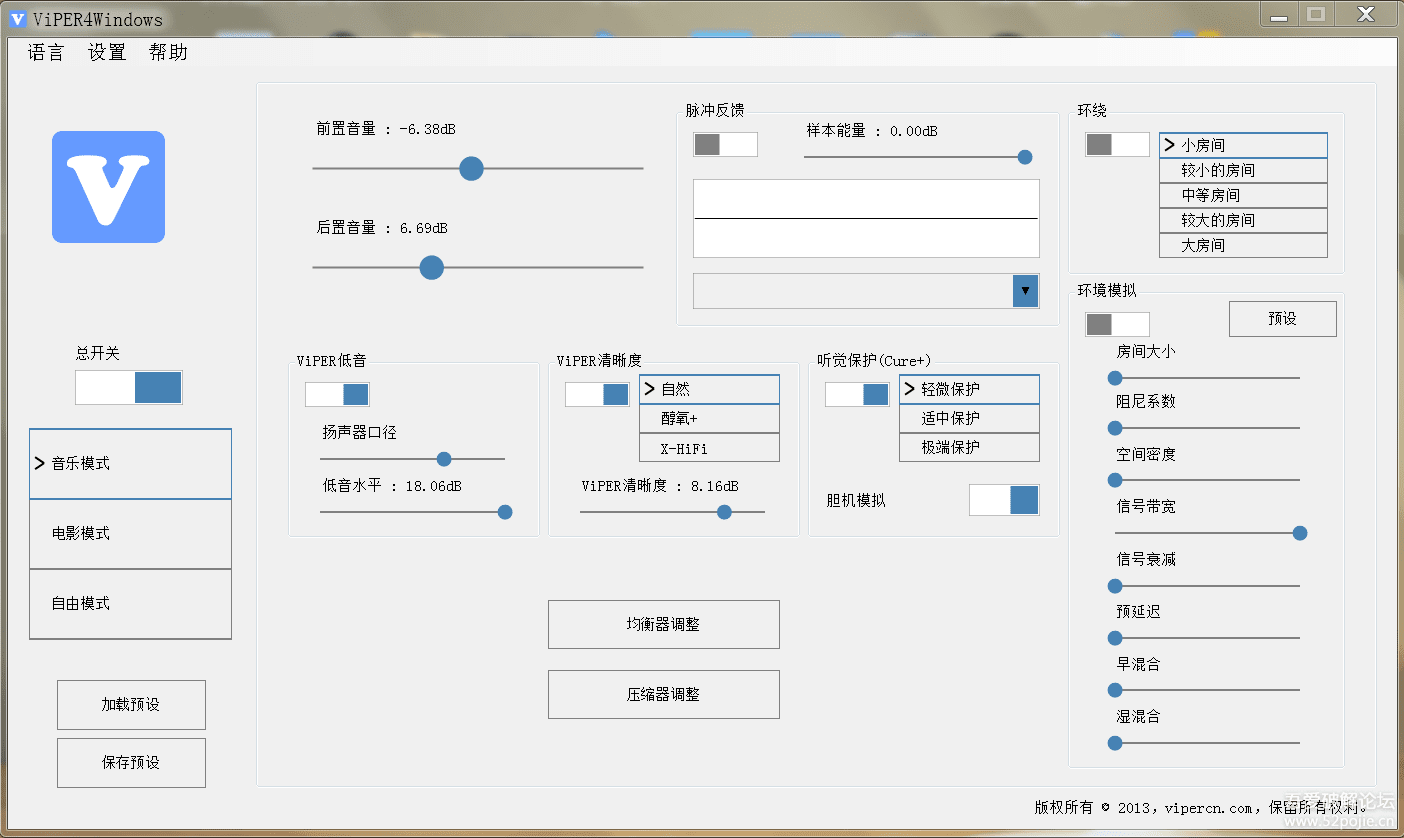The image size is (1404, 838).
Task: Close the ViPER4Windows window
Action: click(1364, 14)
